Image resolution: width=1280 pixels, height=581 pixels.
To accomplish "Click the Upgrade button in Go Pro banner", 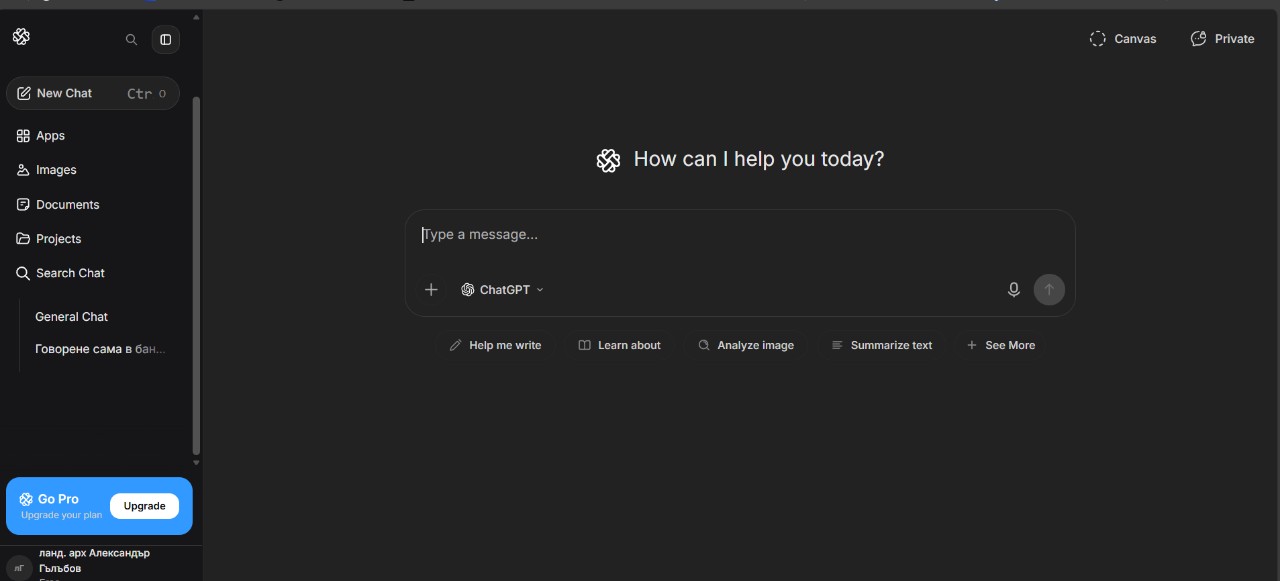I will (144, 506).
